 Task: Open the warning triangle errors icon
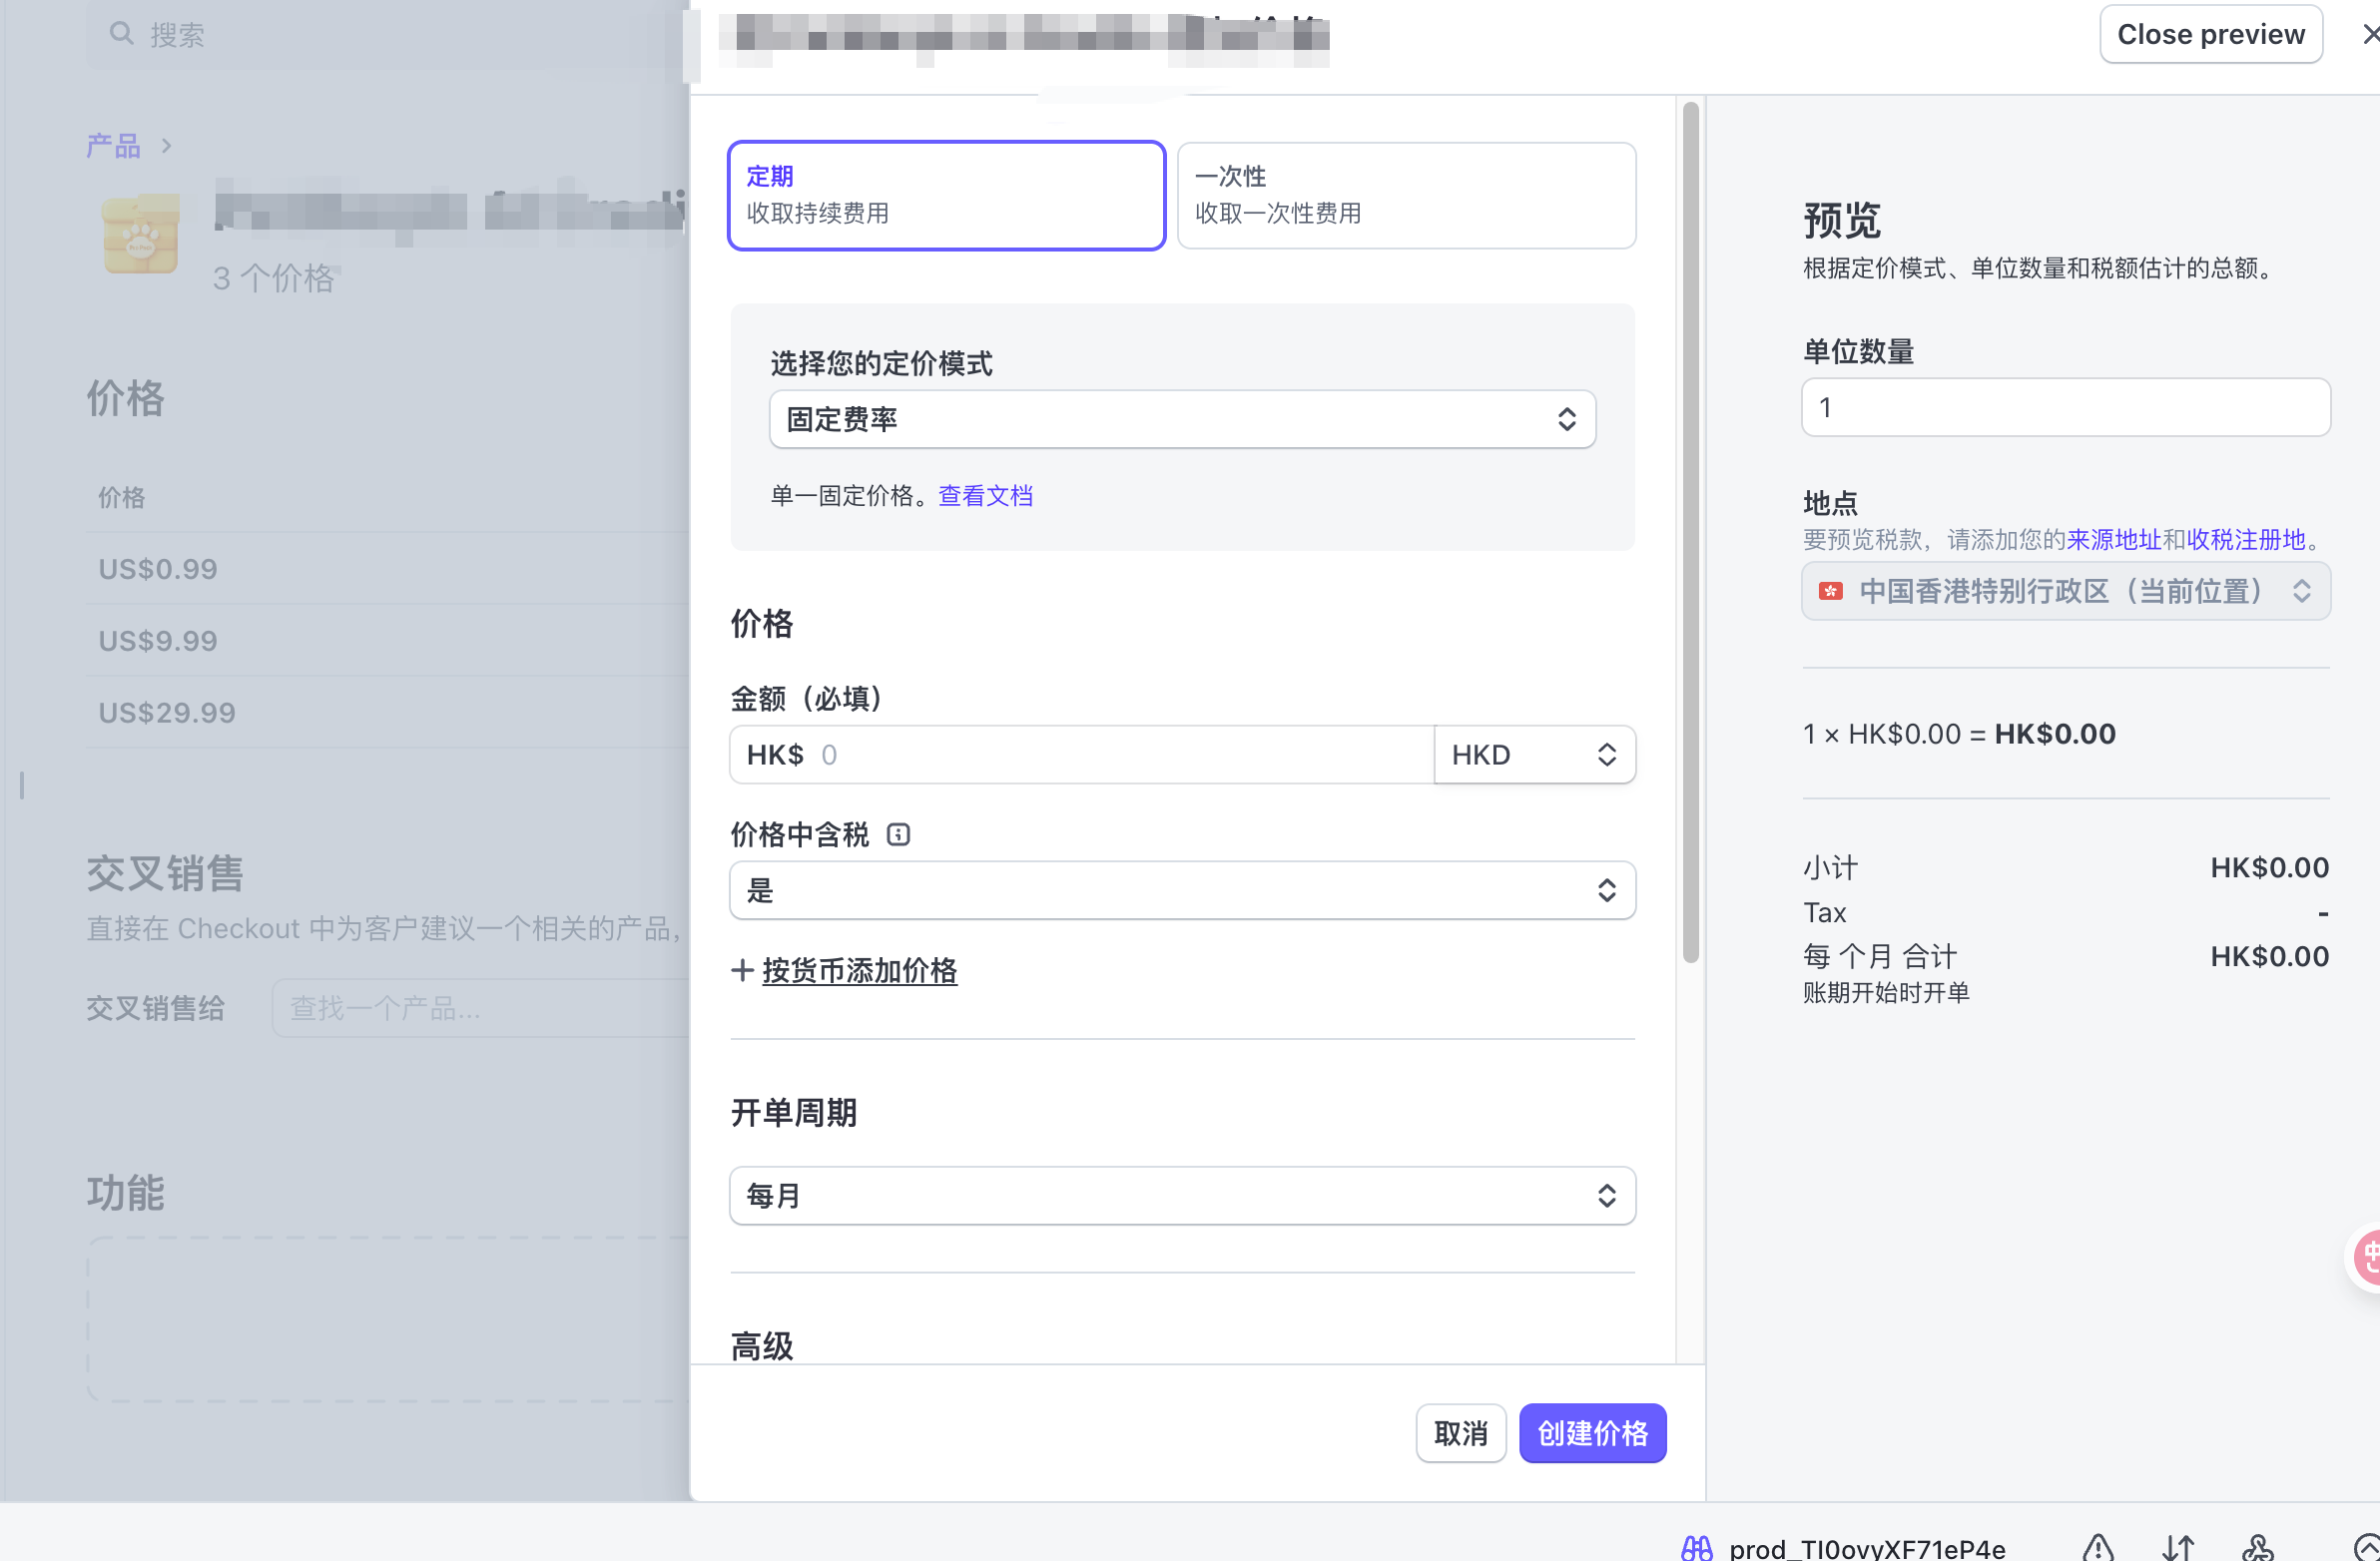[2097, 1548]
